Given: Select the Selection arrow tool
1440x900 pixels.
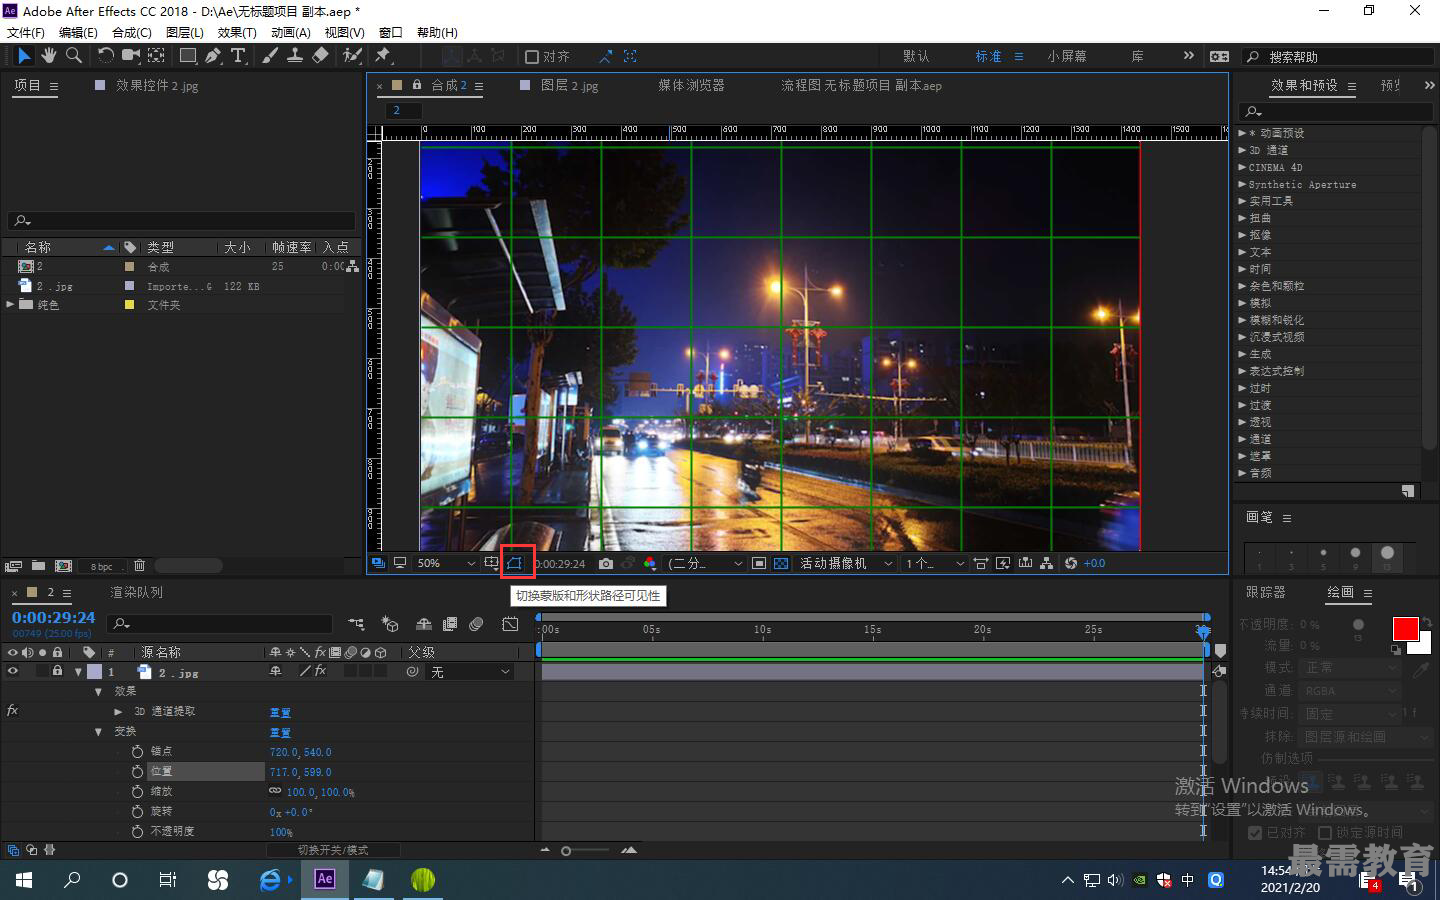Looking at the screenshot, I should coord(24,56).
